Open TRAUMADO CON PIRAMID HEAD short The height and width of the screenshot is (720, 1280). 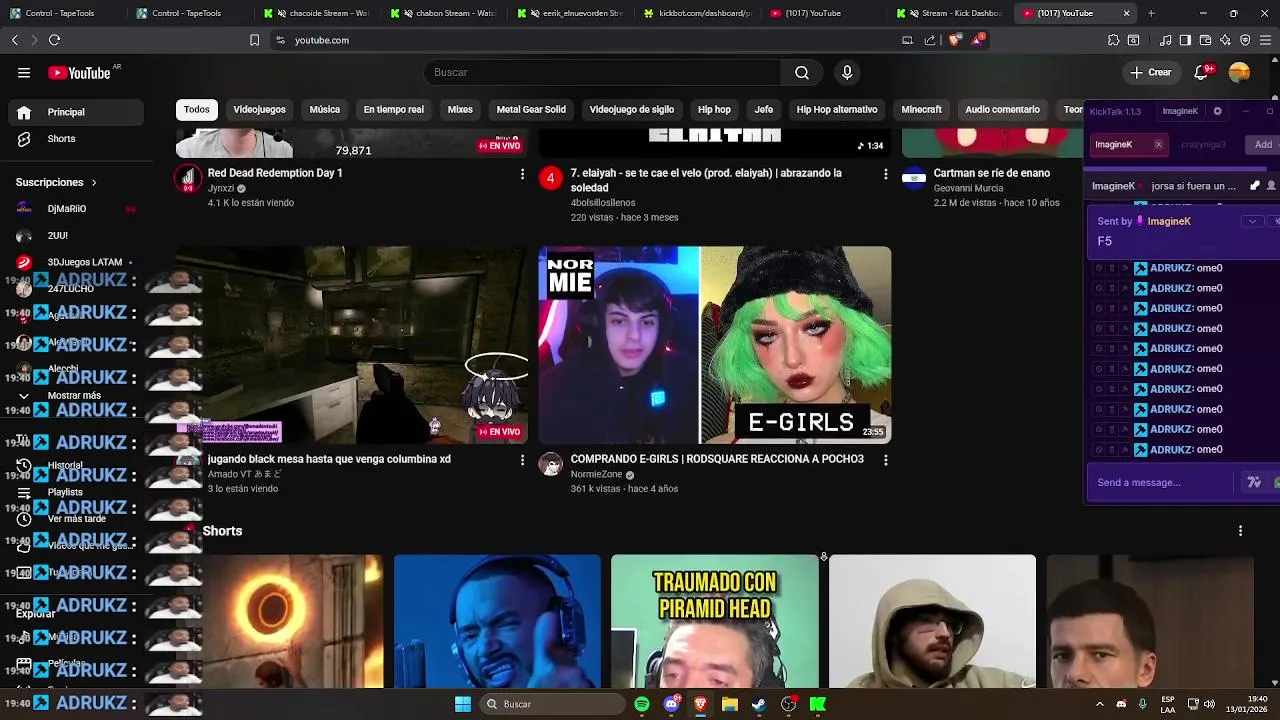715,621
